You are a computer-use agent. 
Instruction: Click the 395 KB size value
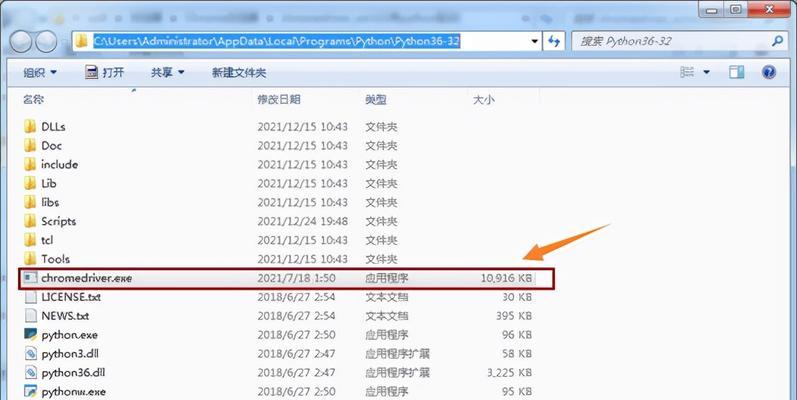click(514, 316)
